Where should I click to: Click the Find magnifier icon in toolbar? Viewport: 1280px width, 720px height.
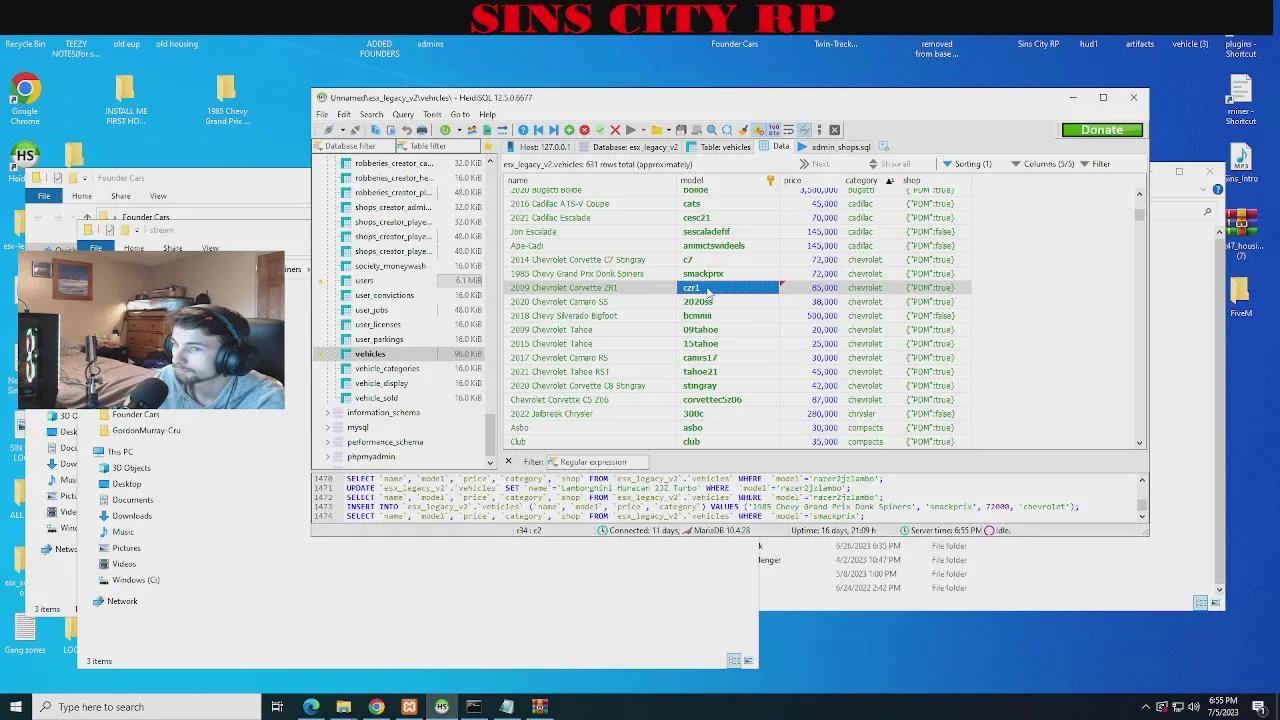coord(711,130)
